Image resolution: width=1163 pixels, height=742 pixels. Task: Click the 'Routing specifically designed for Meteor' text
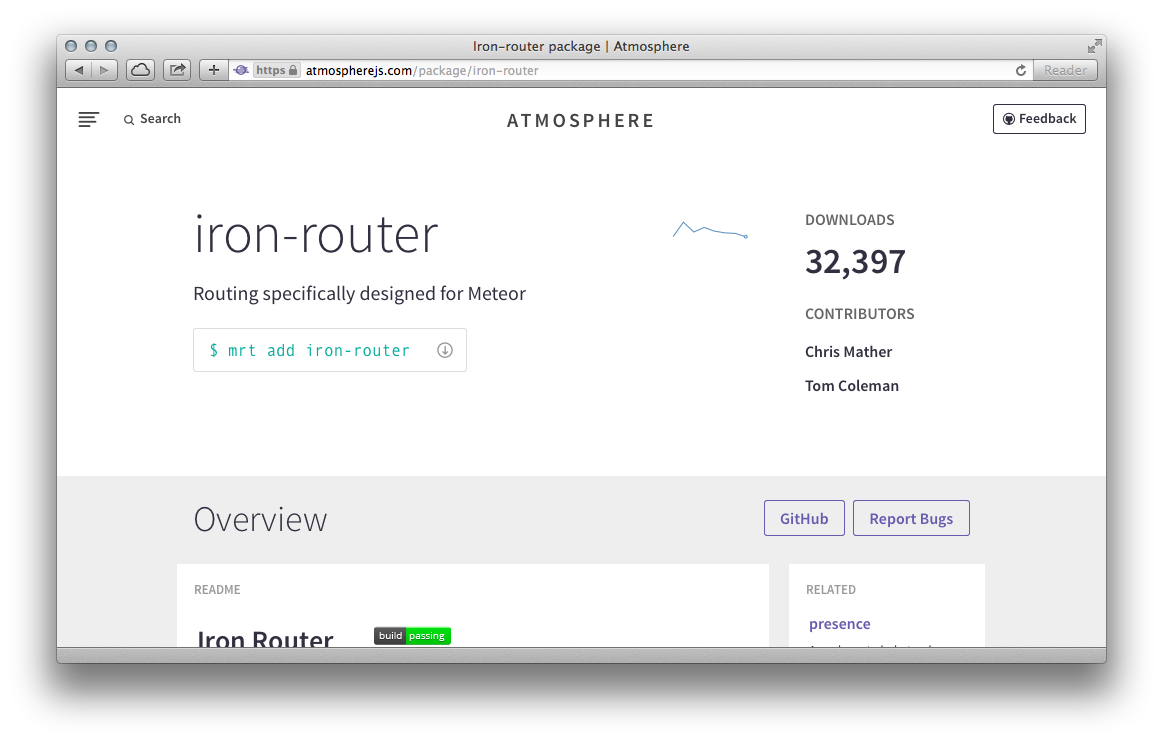pos(359,294)
